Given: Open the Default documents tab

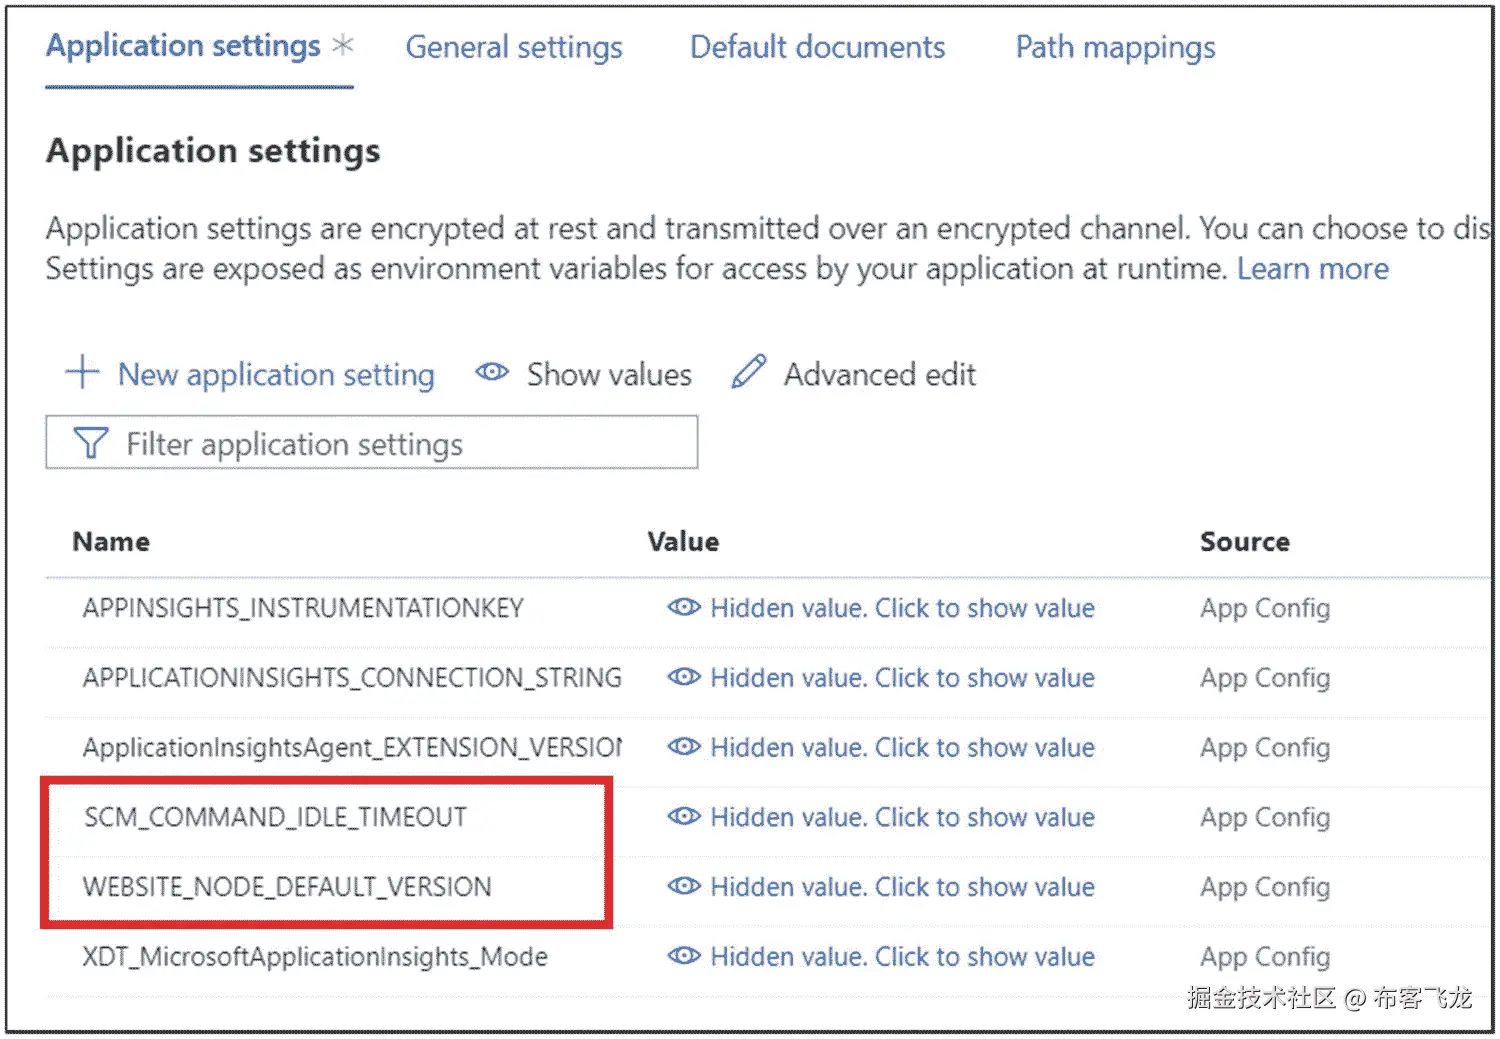Looking at the screenshot, I should click(x=817, y=47).
